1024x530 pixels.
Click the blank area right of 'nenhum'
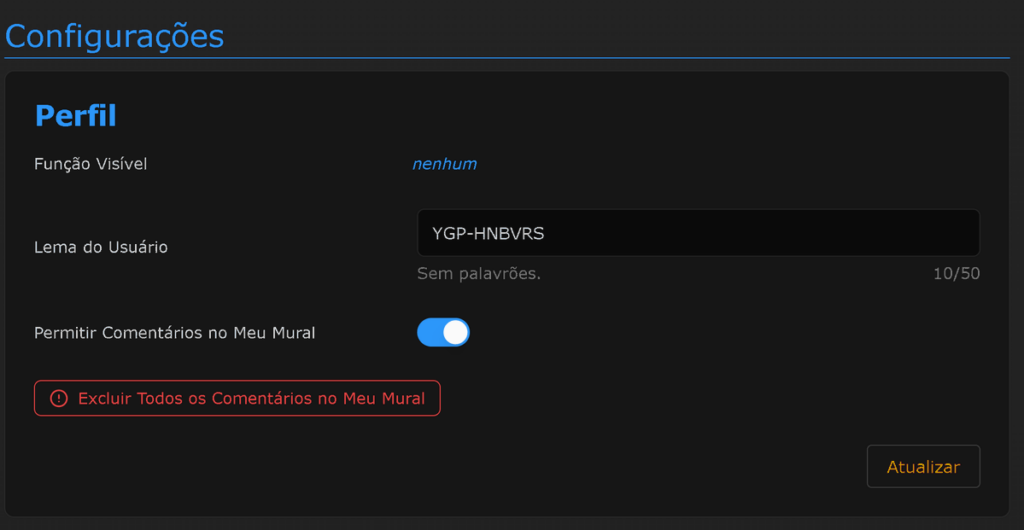[700, 164]
